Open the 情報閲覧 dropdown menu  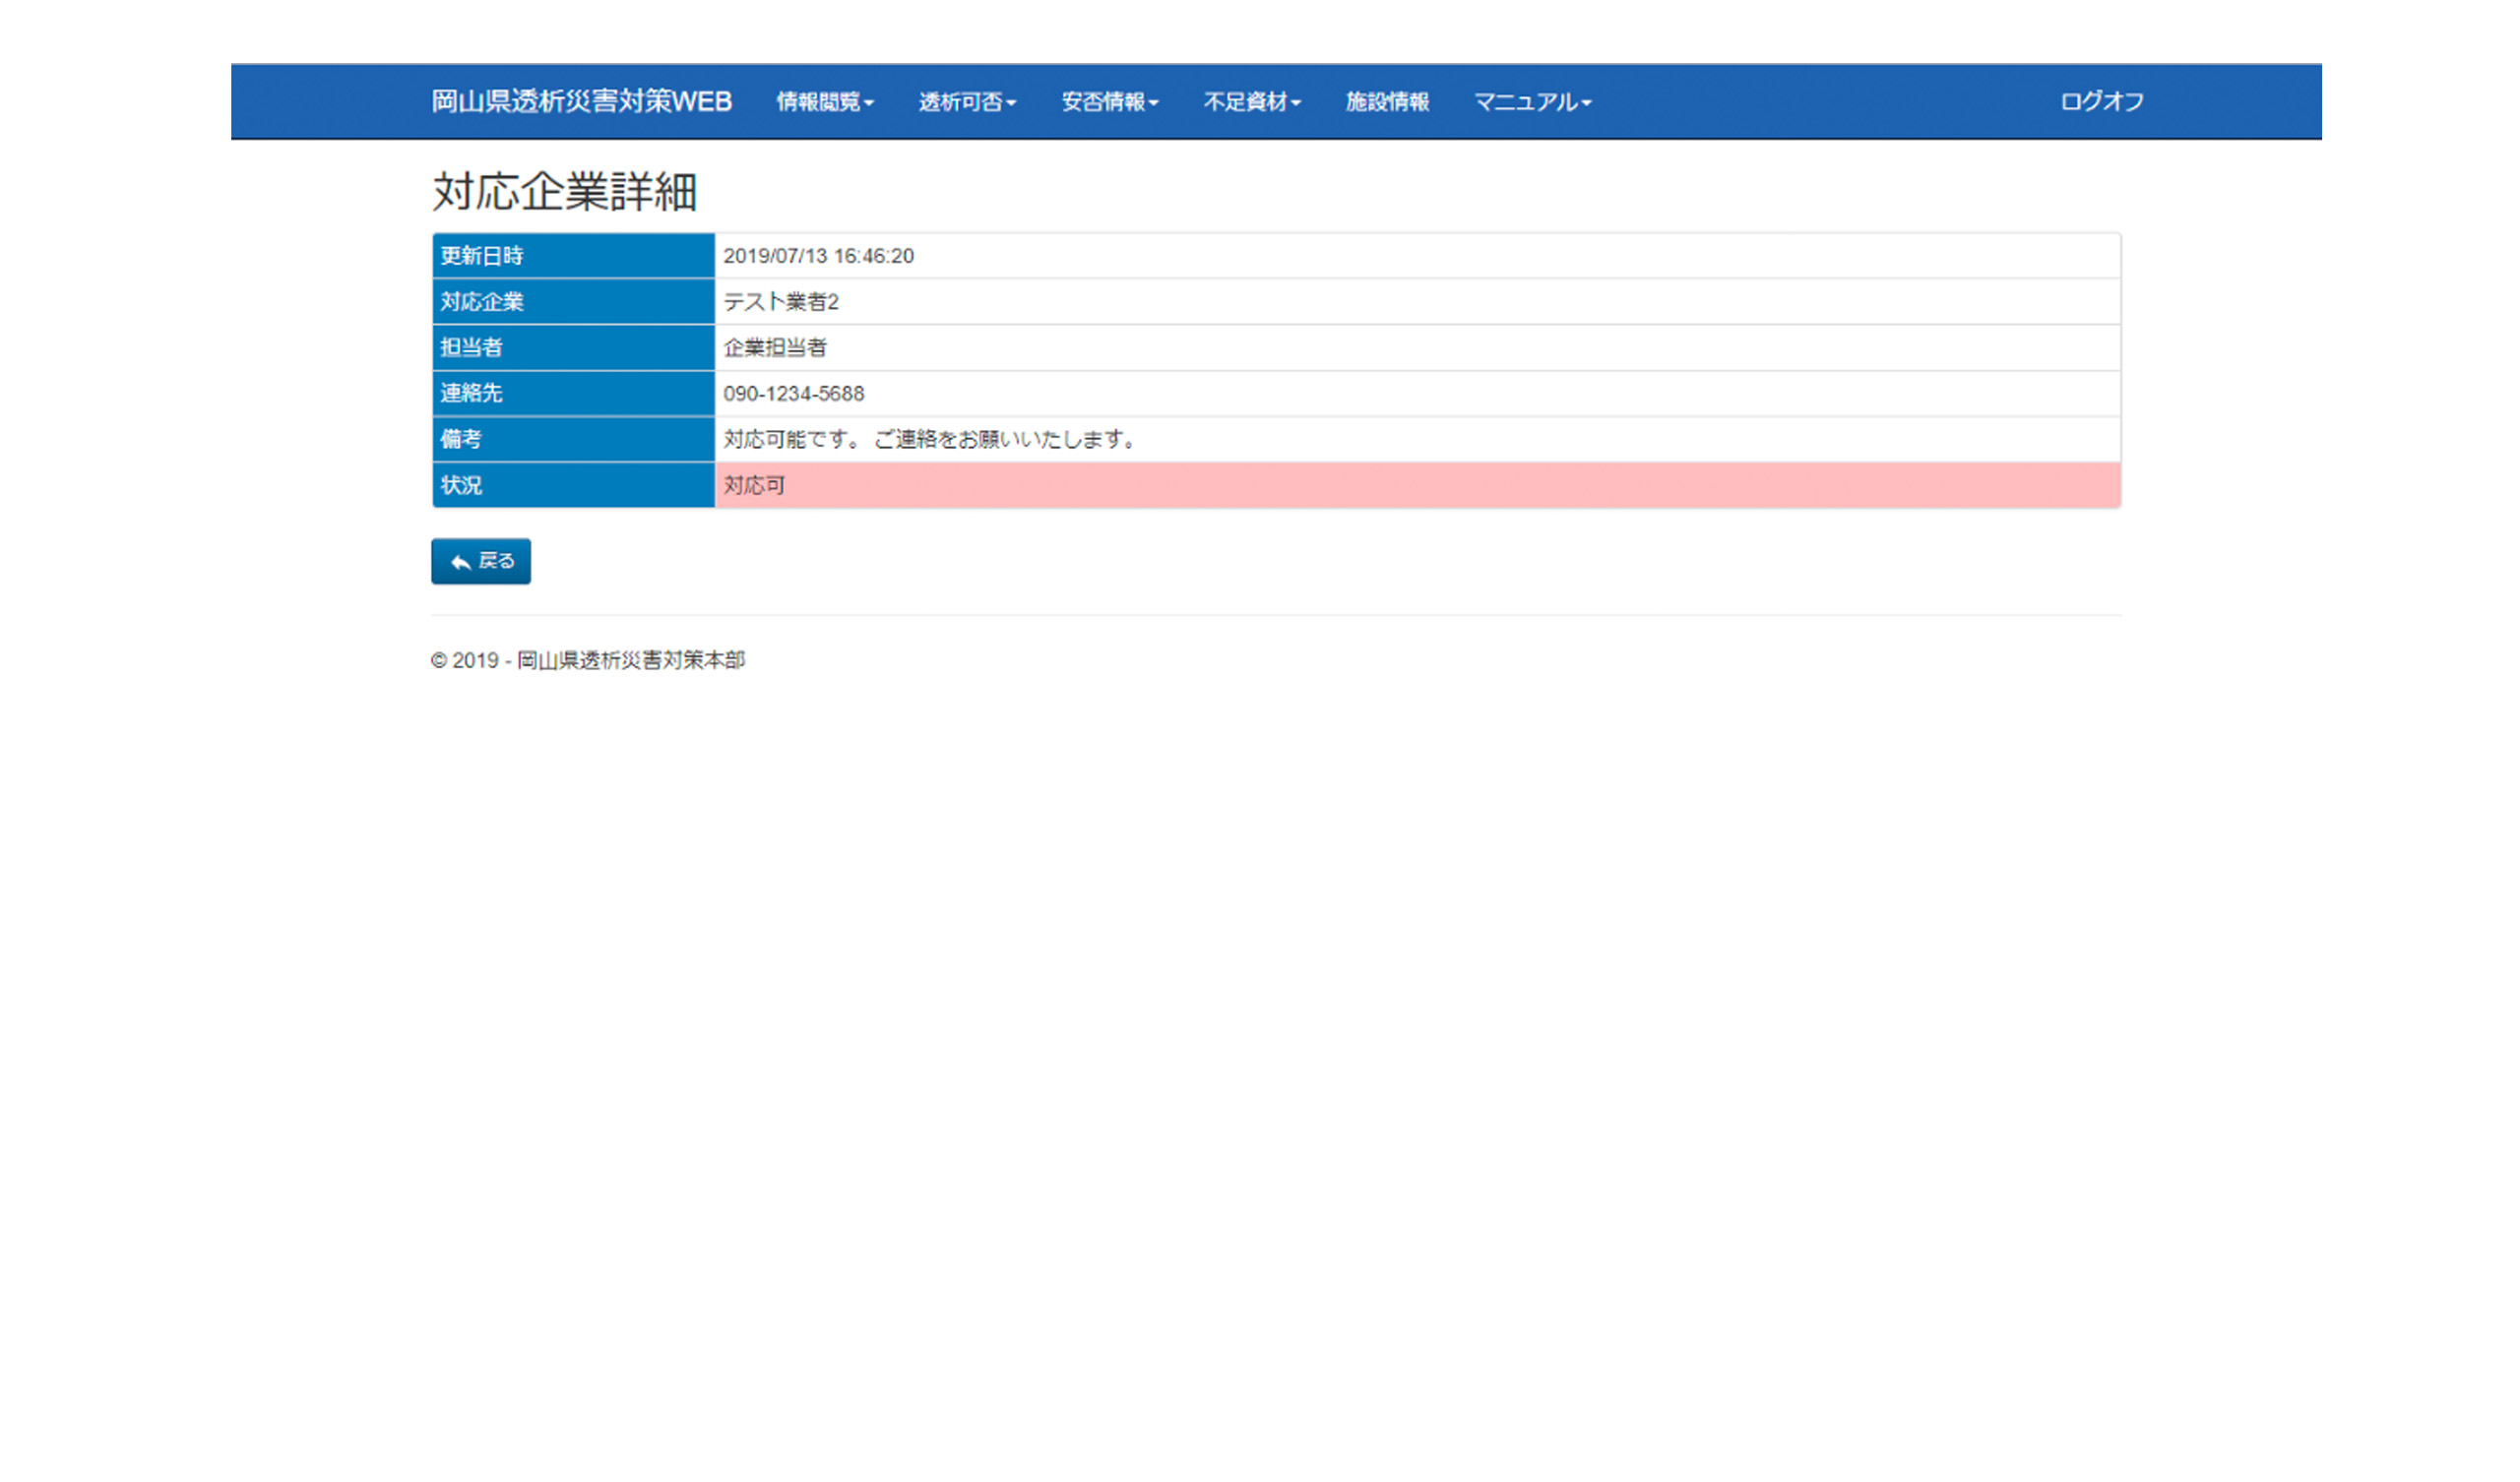tap(825, 102)
